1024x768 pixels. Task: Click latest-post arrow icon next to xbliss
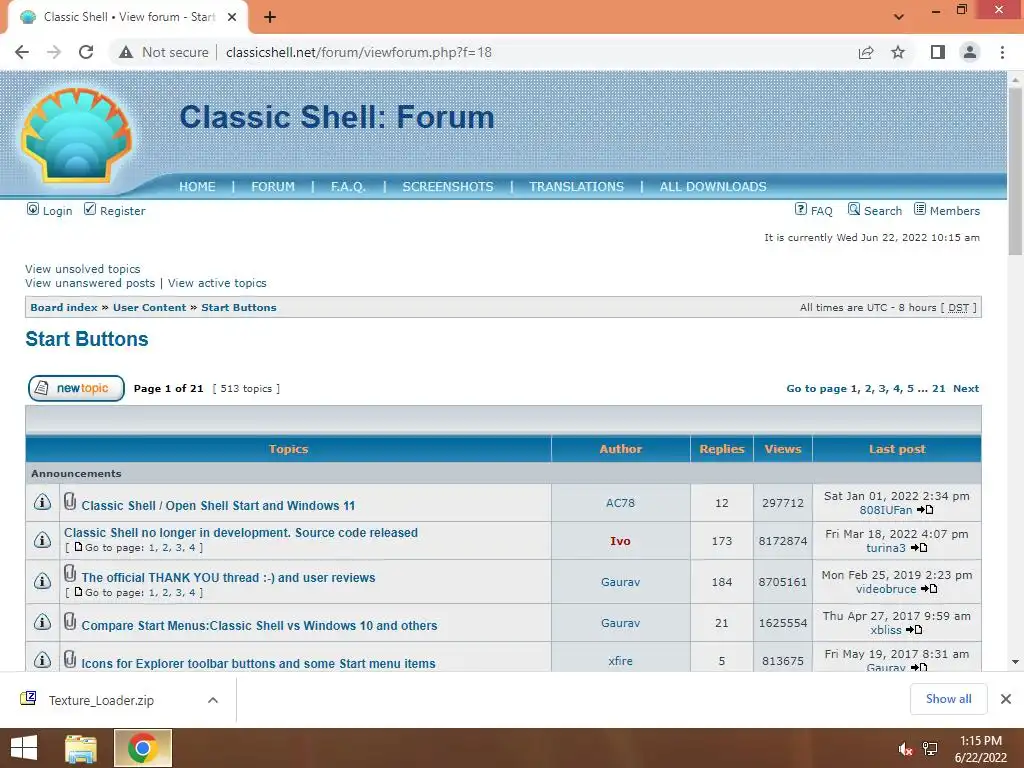pos(914,630)
